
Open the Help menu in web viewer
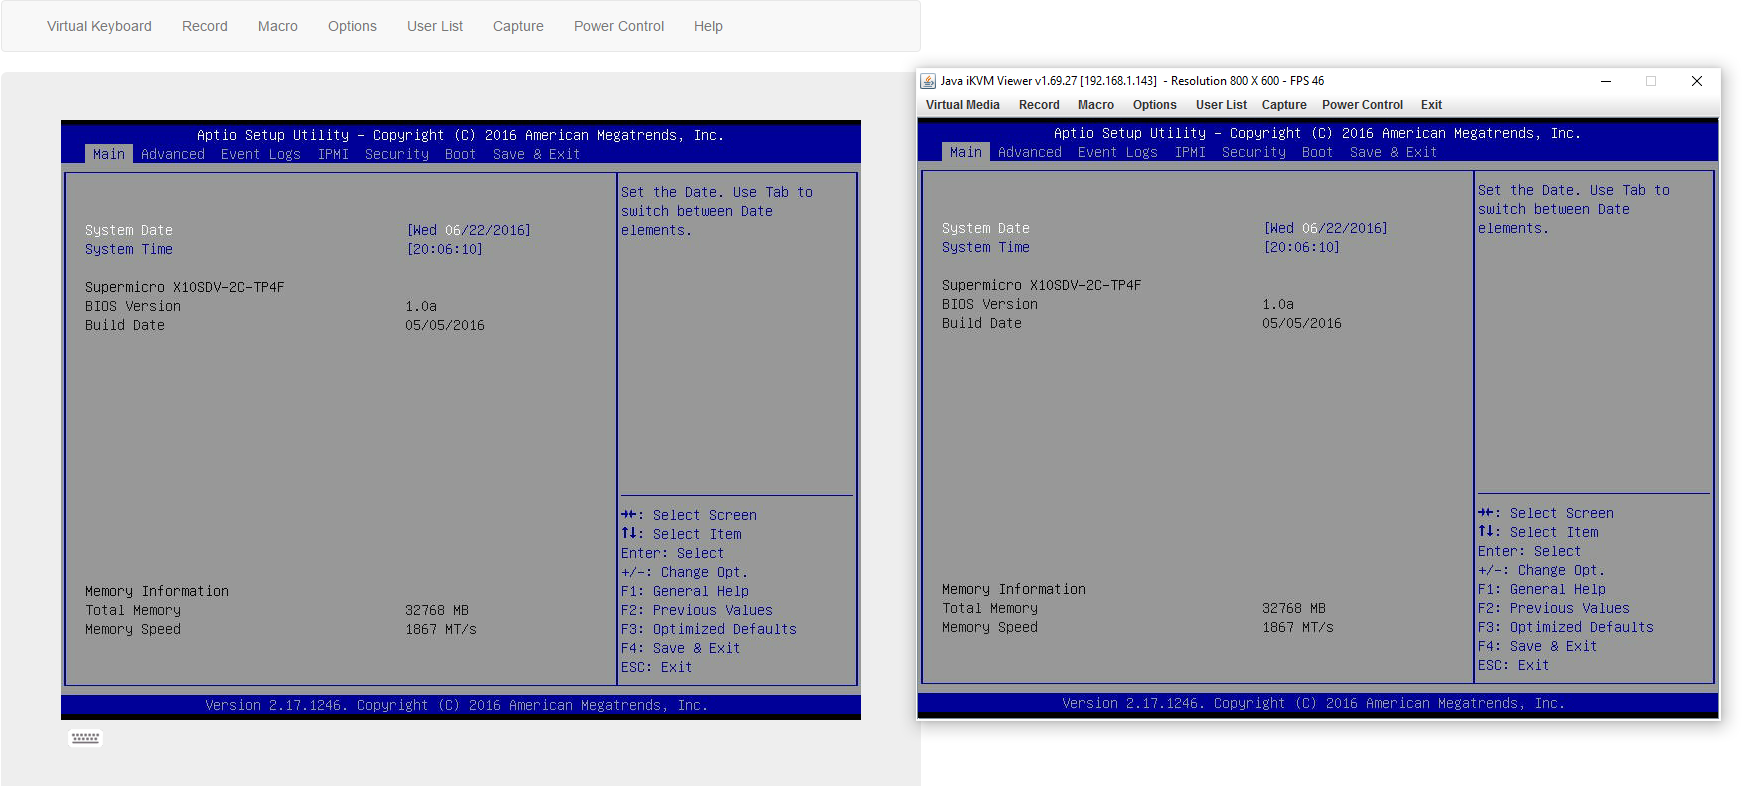(x=707, y=26)
